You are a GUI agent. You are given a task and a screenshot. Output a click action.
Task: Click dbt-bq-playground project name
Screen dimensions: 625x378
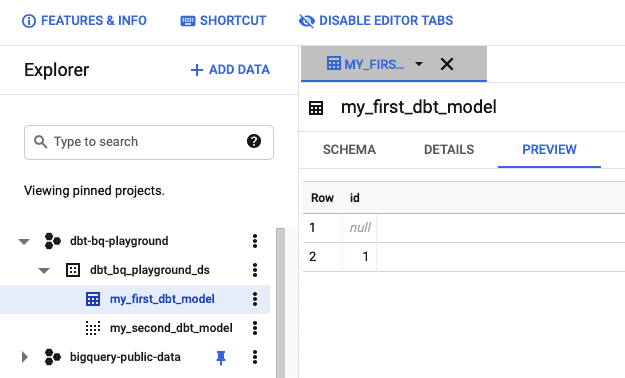119,241
